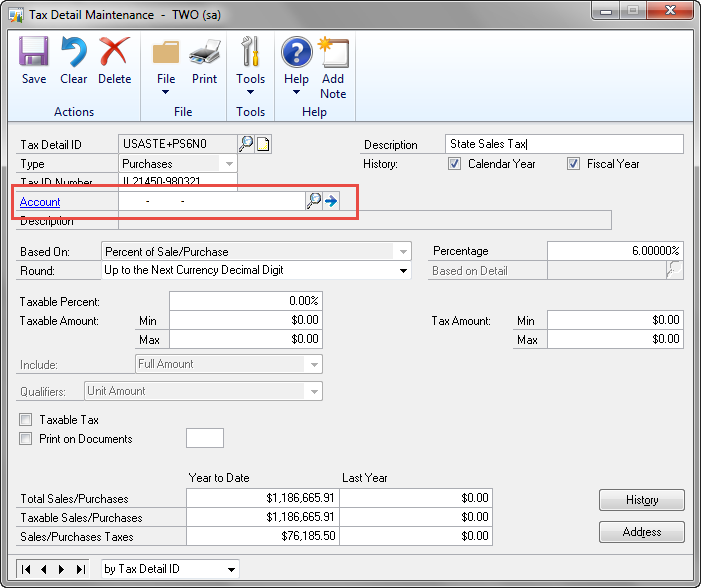The height and width of the screenshot is (588, 701).
Task: Click the Account lookup magnifier icon
Action: (314, 201)
